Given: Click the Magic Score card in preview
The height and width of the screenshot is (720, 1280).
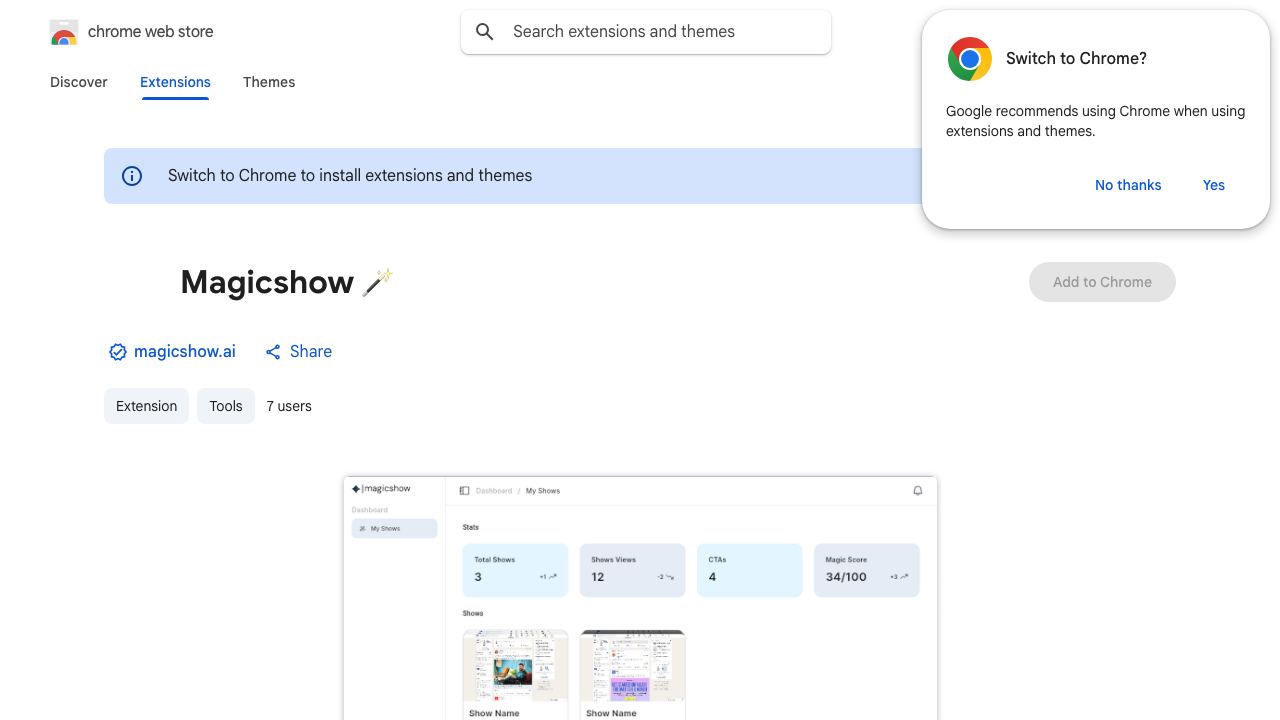Looking at the screenshot, I should pos(866,570).
